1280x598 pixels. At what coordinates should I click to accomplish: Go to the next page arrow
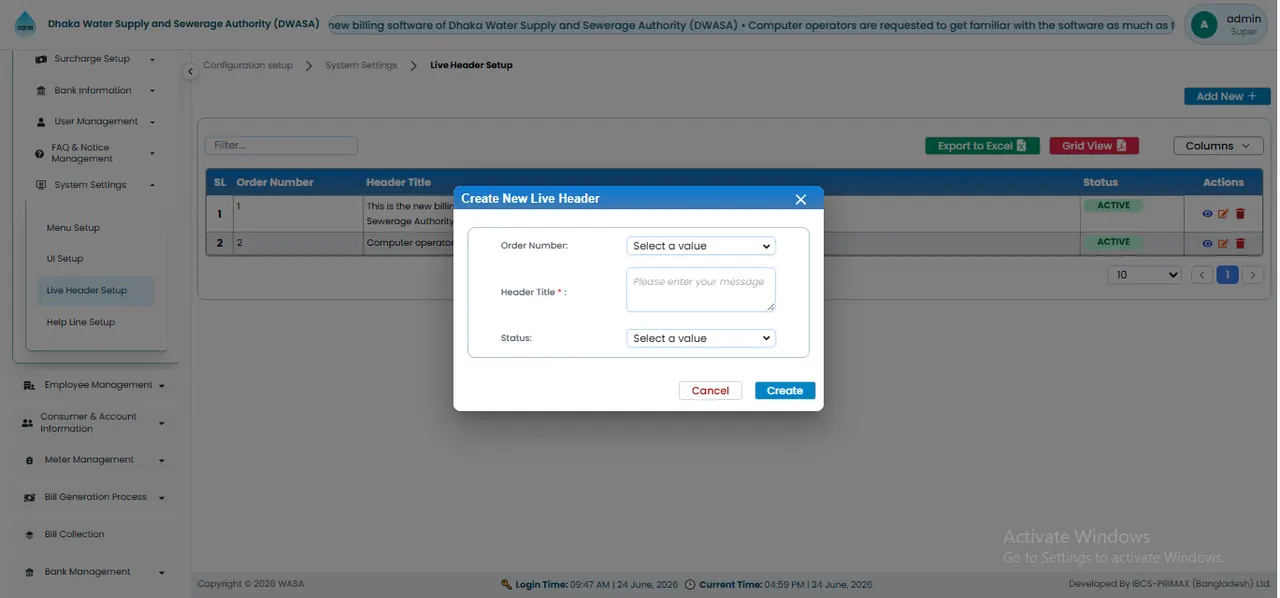click(1253, 275)
